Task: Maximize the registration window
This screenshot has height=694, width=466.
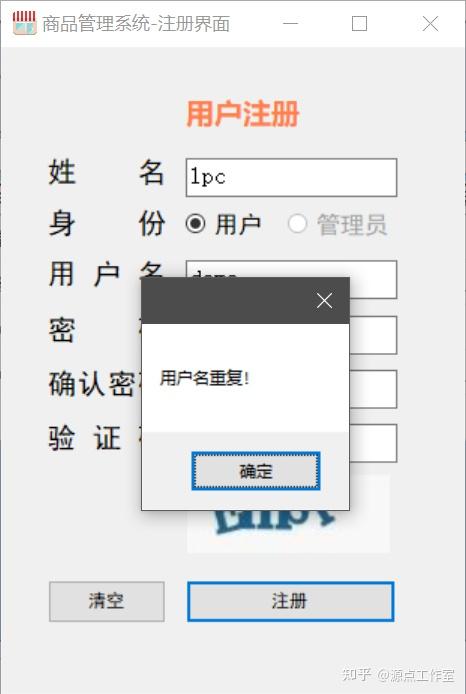Action: [359, 23]
